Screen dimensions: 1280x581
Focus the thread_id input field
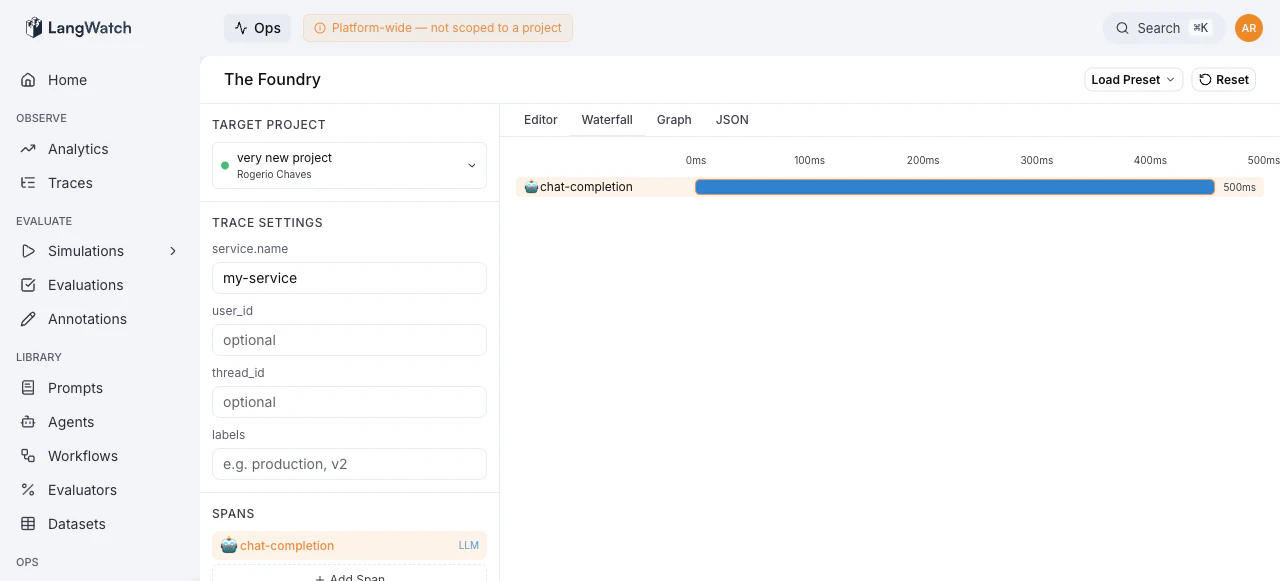pyautogui.click(x=349, y=402)
